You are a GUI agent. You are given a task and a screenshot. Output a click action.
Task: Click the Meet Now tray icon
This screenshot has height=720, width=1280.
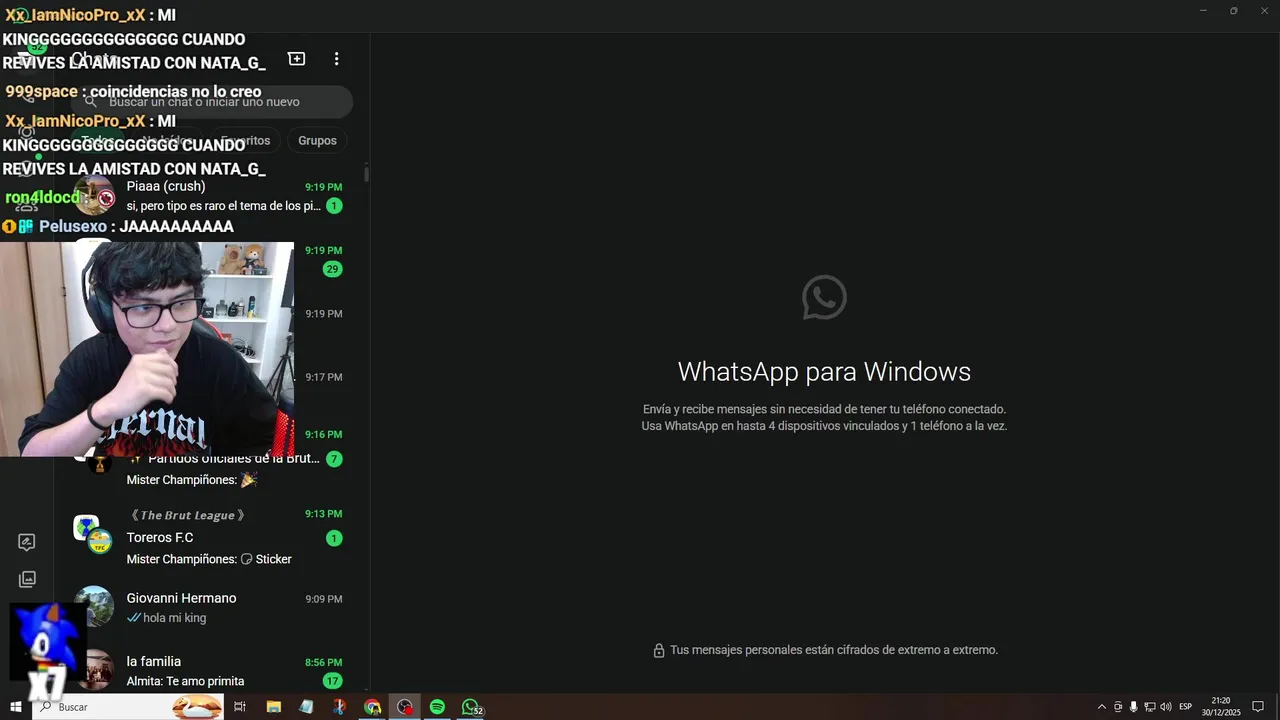pos(1118,707)
